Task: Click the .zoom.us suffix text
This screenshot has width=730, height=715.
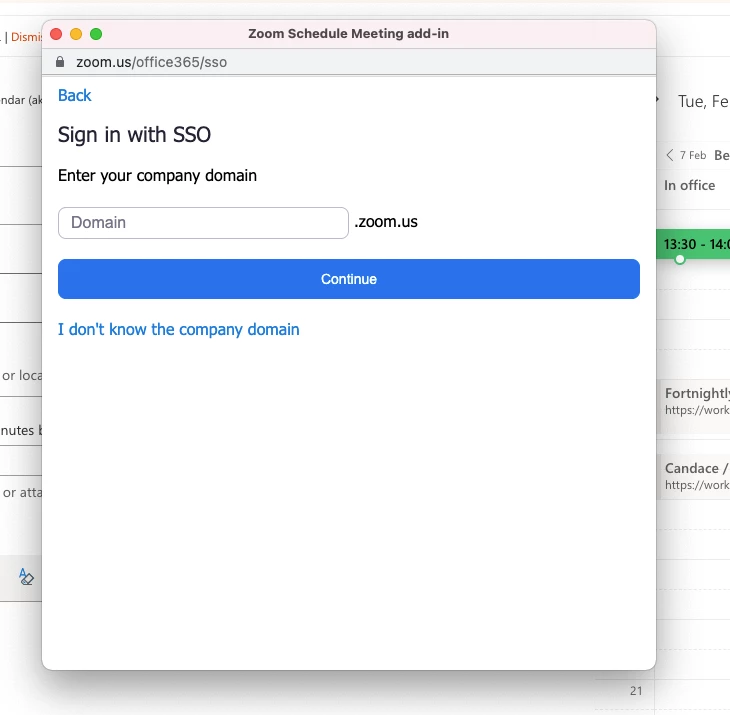Action: tap(386, 222)
